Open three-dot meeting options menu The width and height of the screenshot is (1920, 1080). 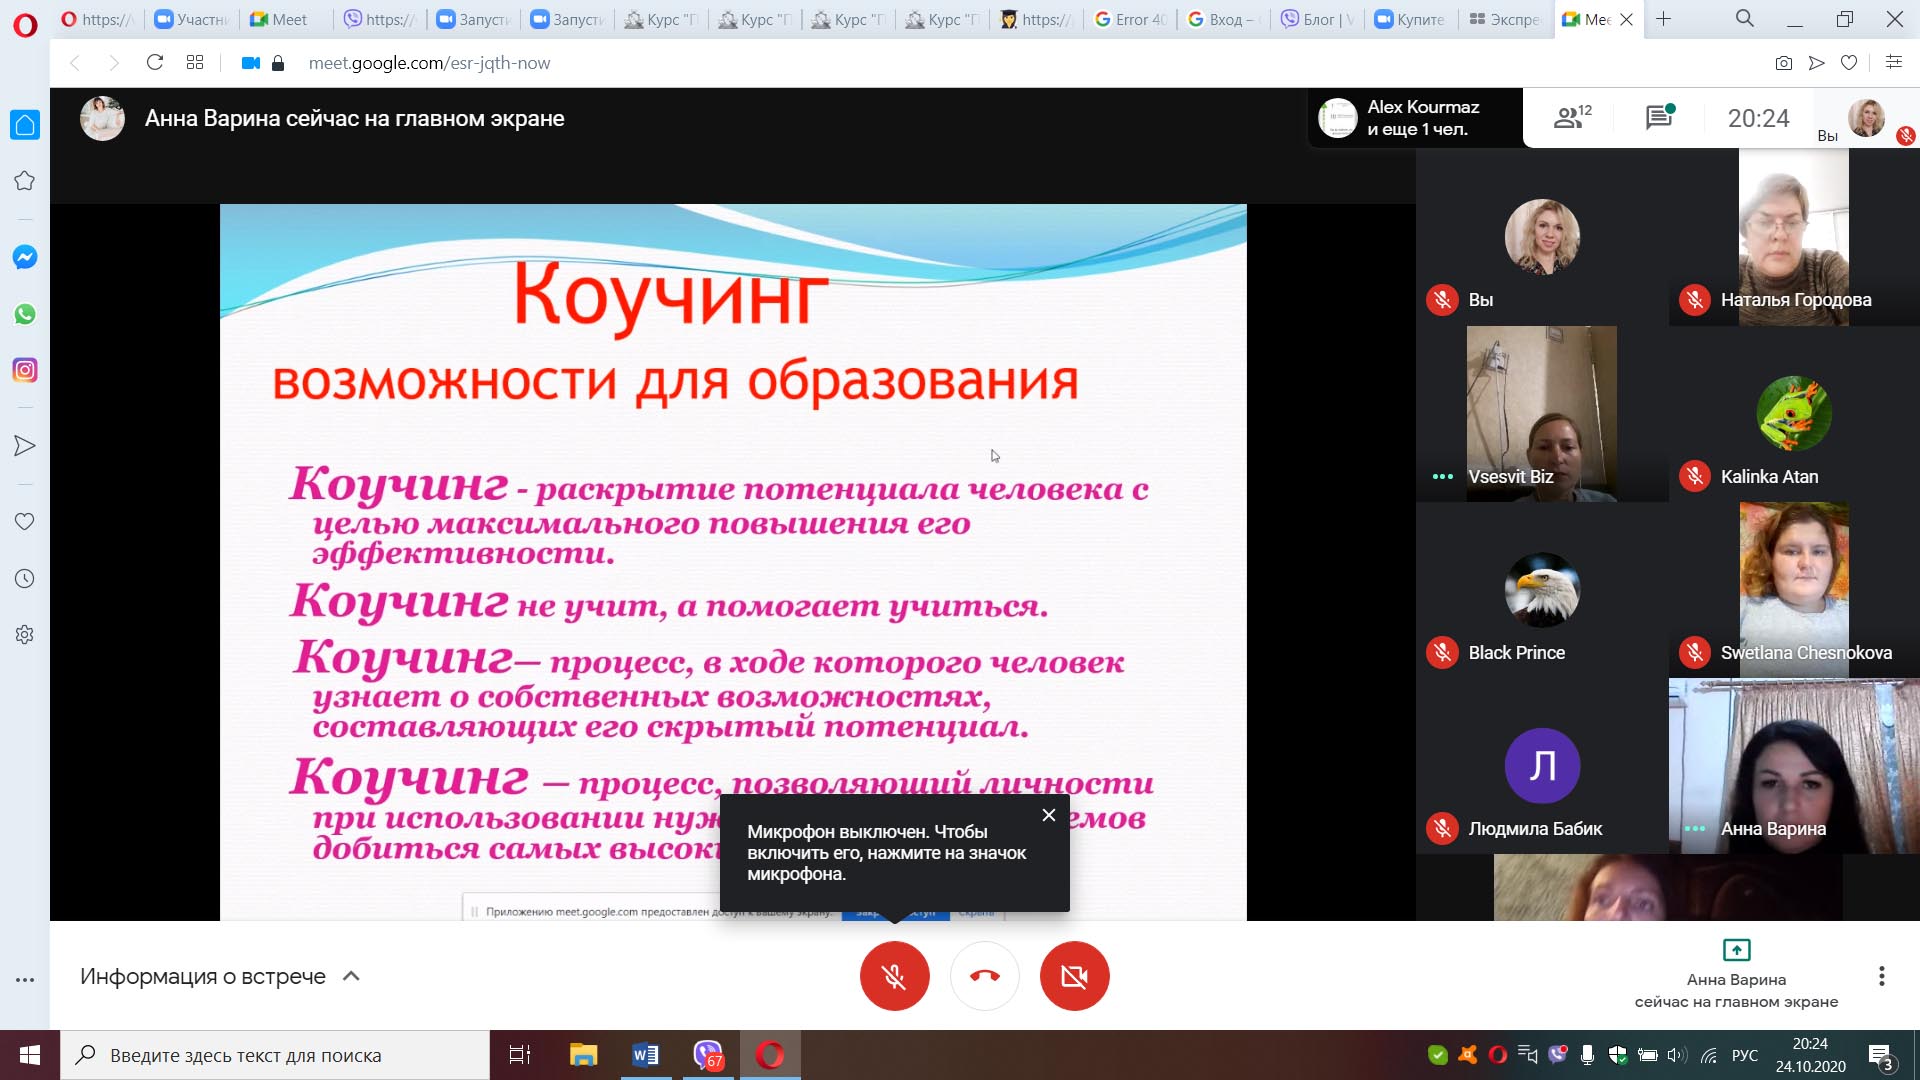pyautogui.click(x=1881, y=976)
